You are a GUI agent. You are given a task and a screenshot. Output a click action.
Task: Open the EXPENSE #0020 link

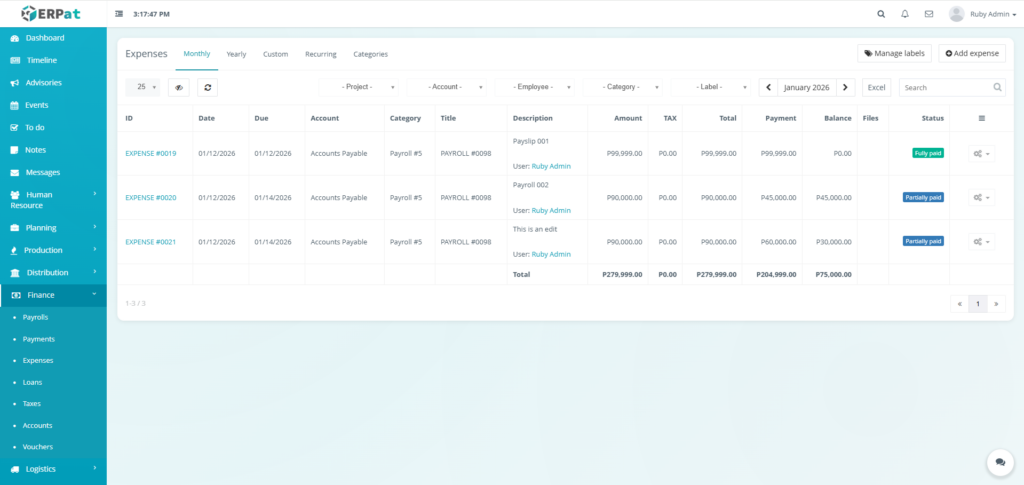(x=150, y=198)
